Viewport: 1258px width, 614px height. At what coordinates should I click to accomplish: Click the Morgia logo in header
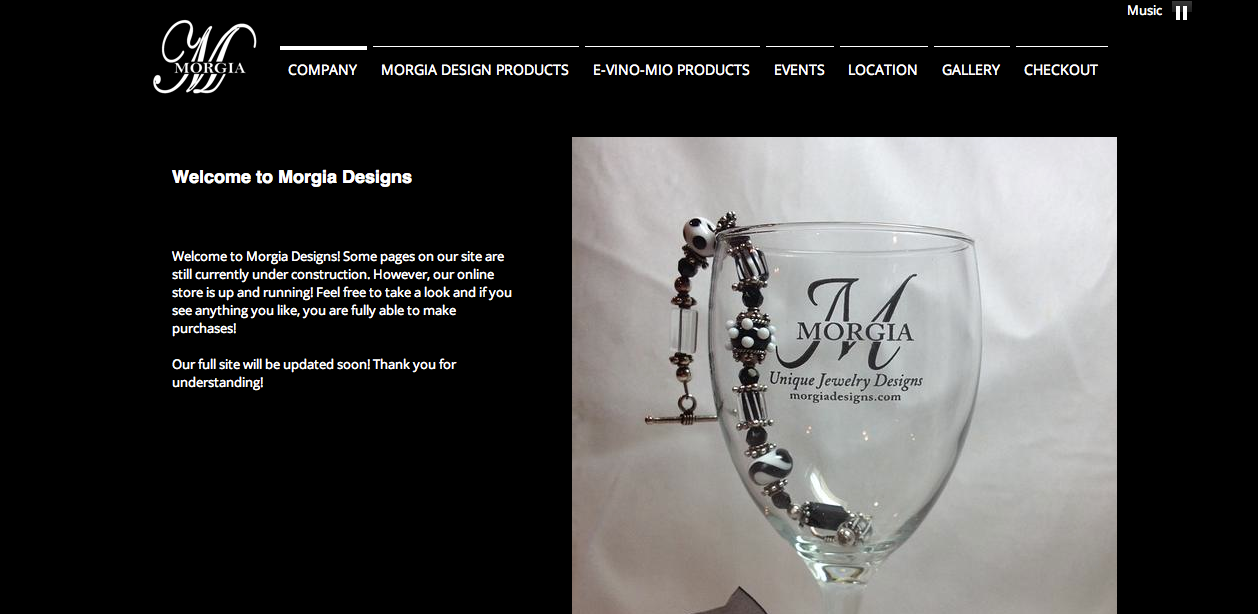coord(204,57)
